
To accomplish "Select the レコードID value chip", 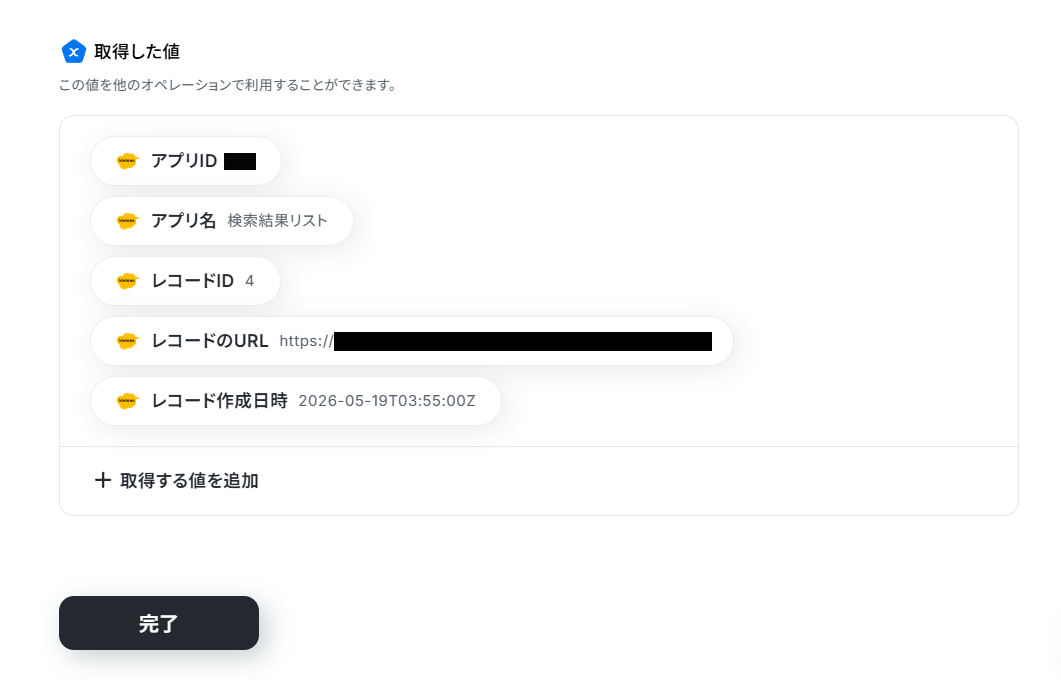I will [185, 281].
